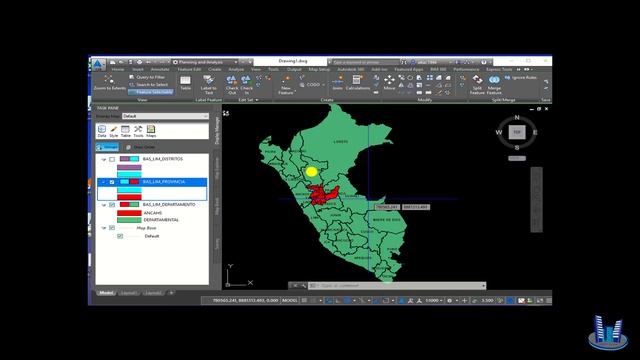Click the user sign-in icon in title bar
Viewport: 640px width, 360px height.
[413, 62]
